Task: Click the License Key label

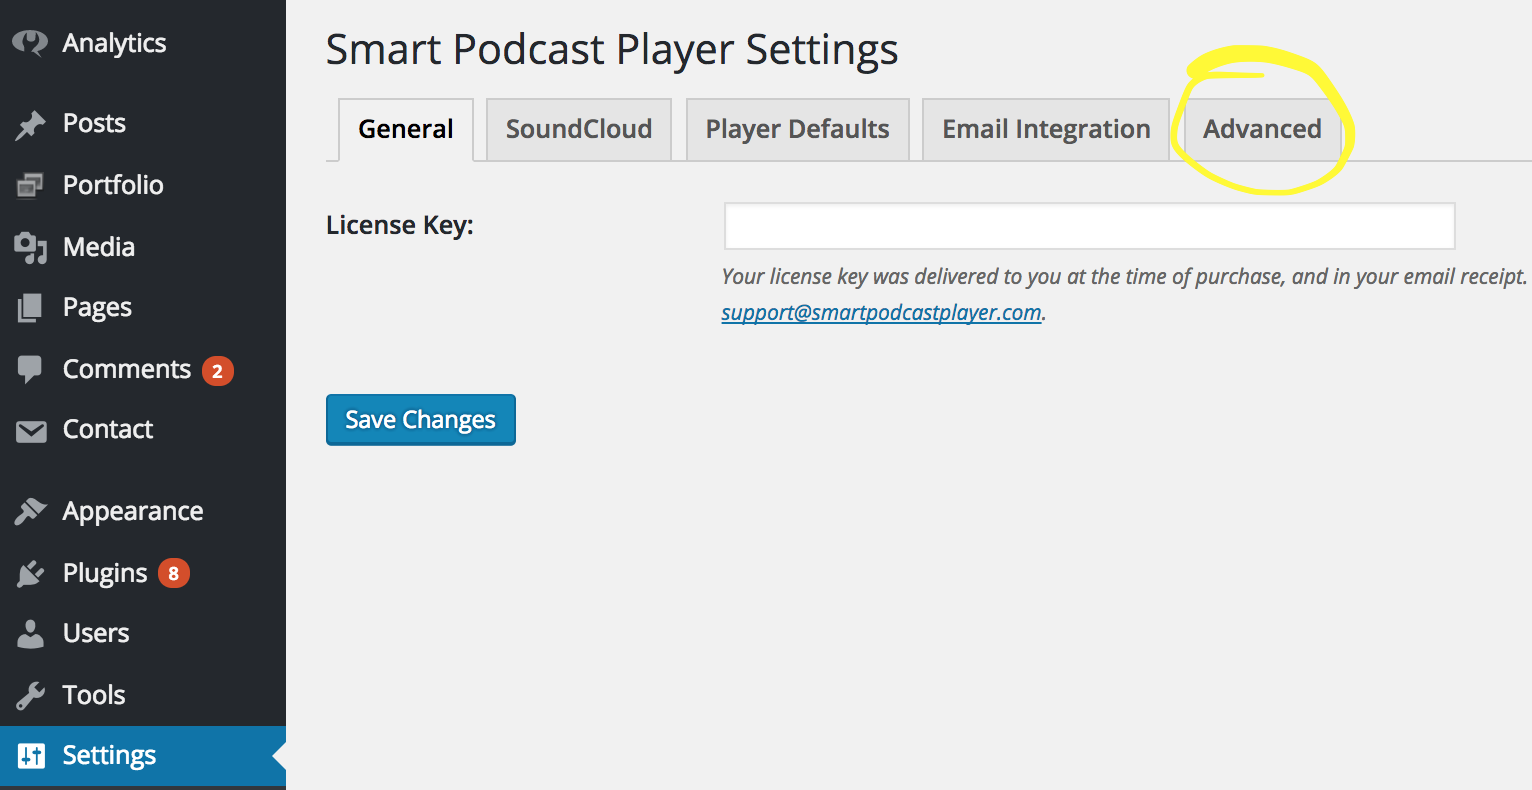Action: [400, 226]
